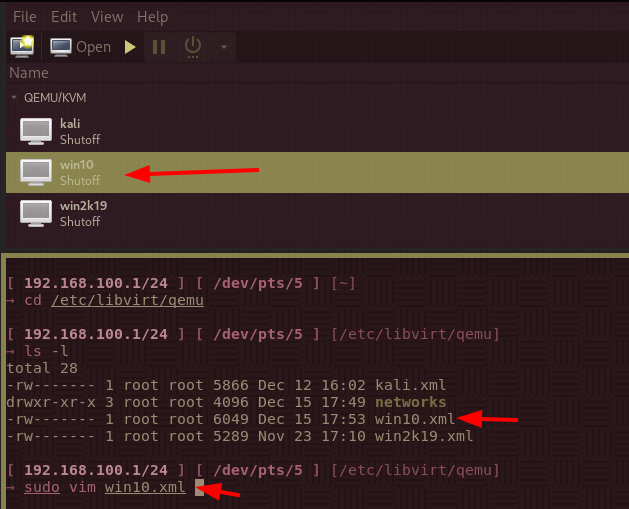Place cursor at terminal cursor block
The height and width of the screenshot is (509, 629).
click(199, 487)
